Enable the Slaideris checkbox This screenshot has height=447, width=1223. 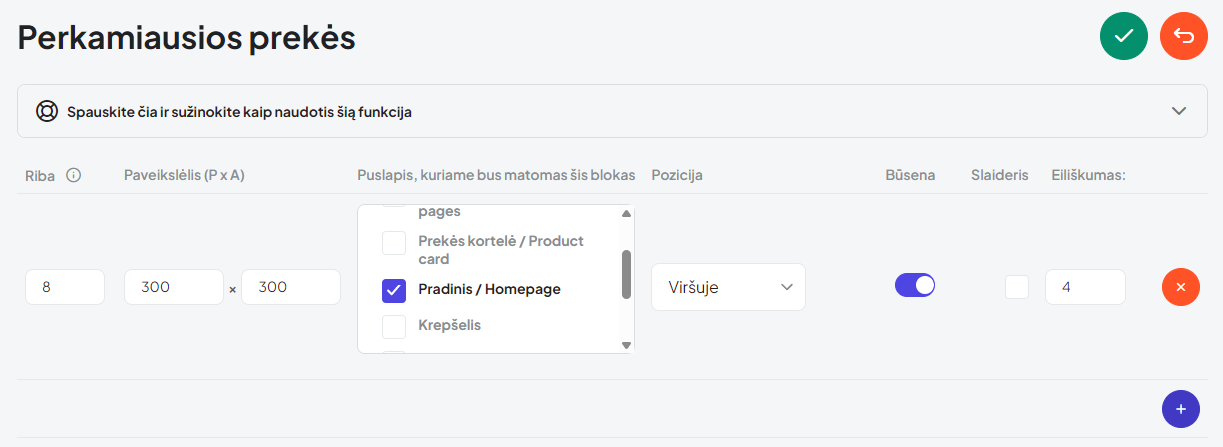pyautogui.click(x=1017, y=286)
